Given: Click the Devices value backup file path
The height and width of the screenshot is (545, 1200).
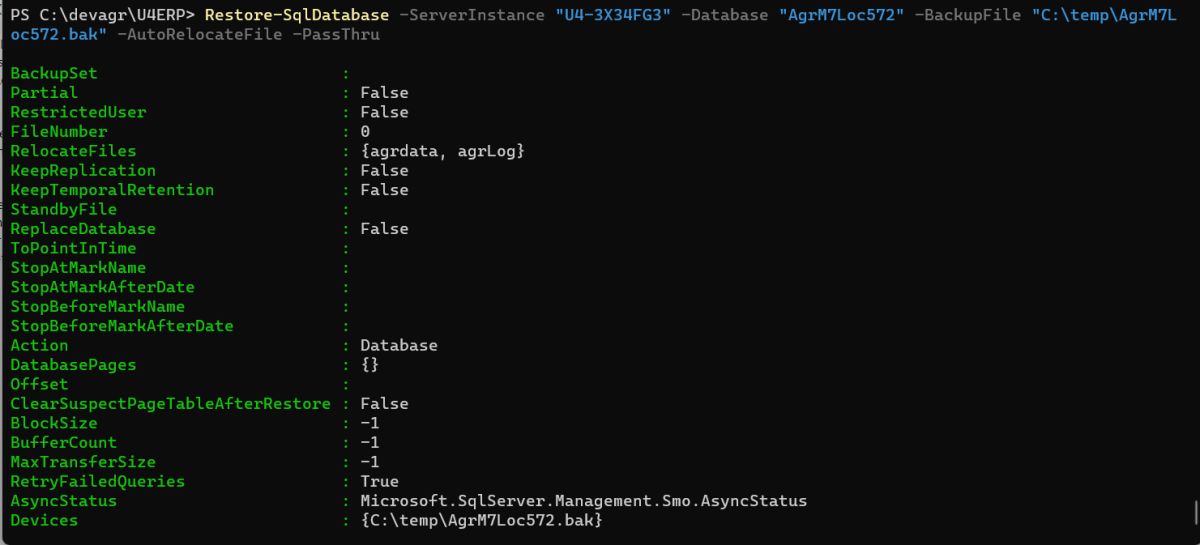Looking at the screenshot, I should (481, 521).
